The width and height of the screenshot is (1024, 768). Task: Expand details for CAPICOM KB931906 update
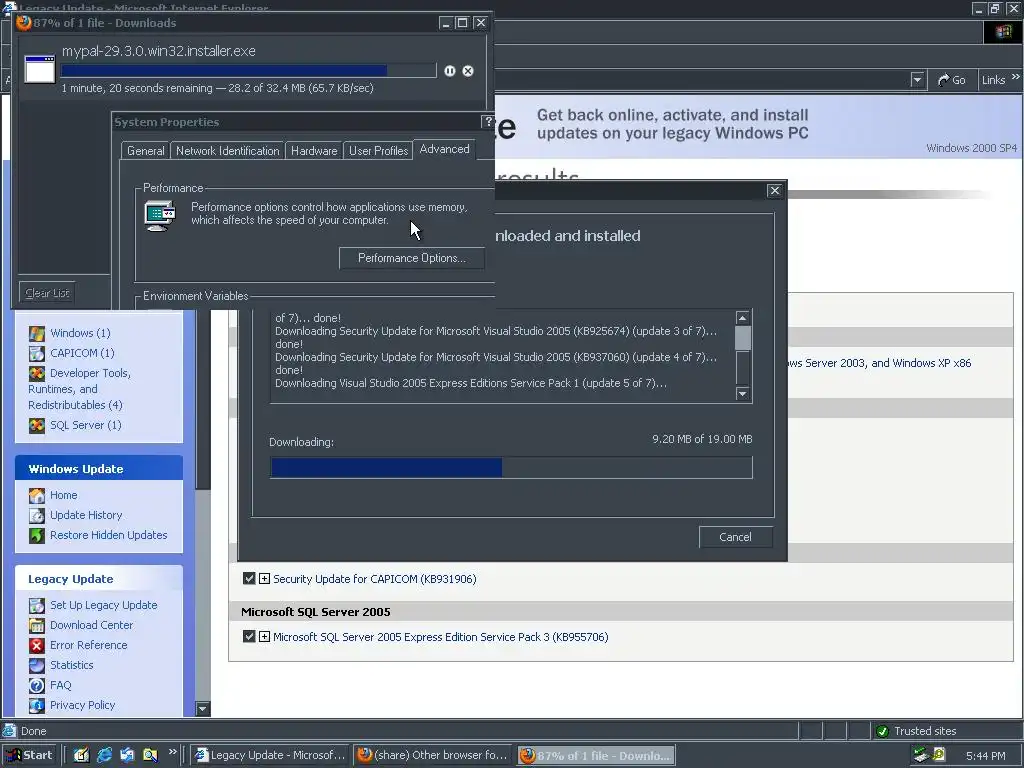coord(264,579)
